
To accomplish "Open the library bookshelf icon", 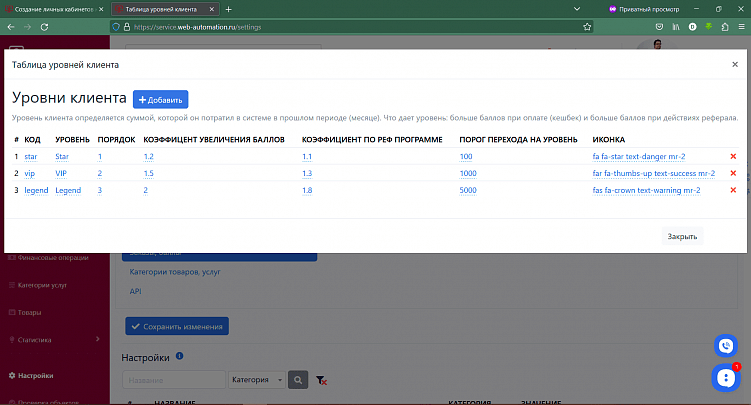I will pos(676,27).
